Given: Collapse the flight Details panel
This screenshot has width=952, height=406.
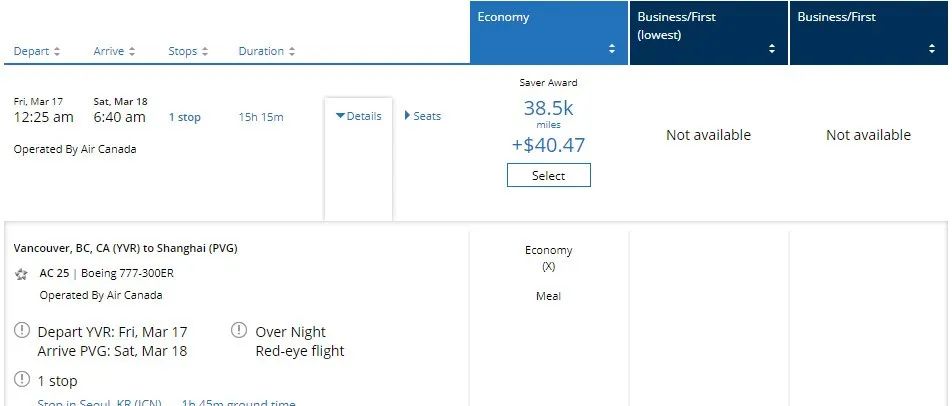Looking at the screenshot, I should click(x=359, y=116).
